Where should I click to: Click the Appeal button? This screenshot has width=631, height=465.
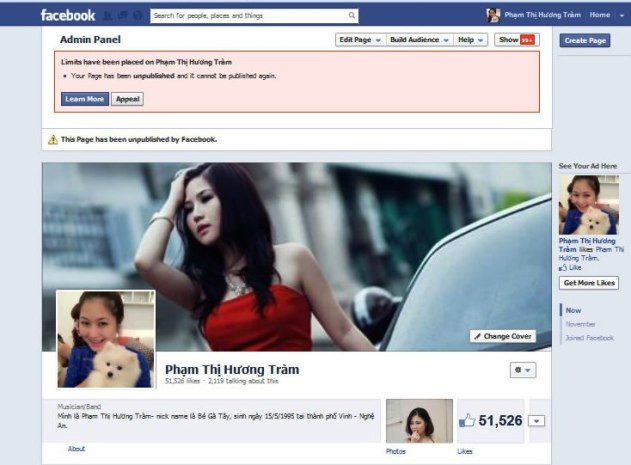(128, 99)
